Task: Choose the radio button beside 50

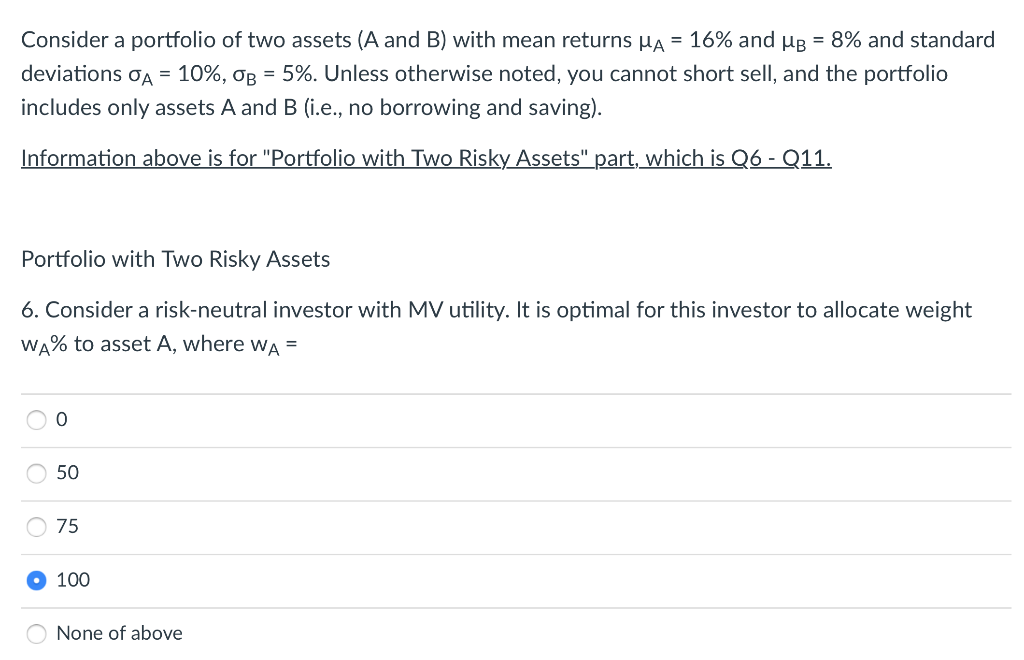Action: point(37,474)
